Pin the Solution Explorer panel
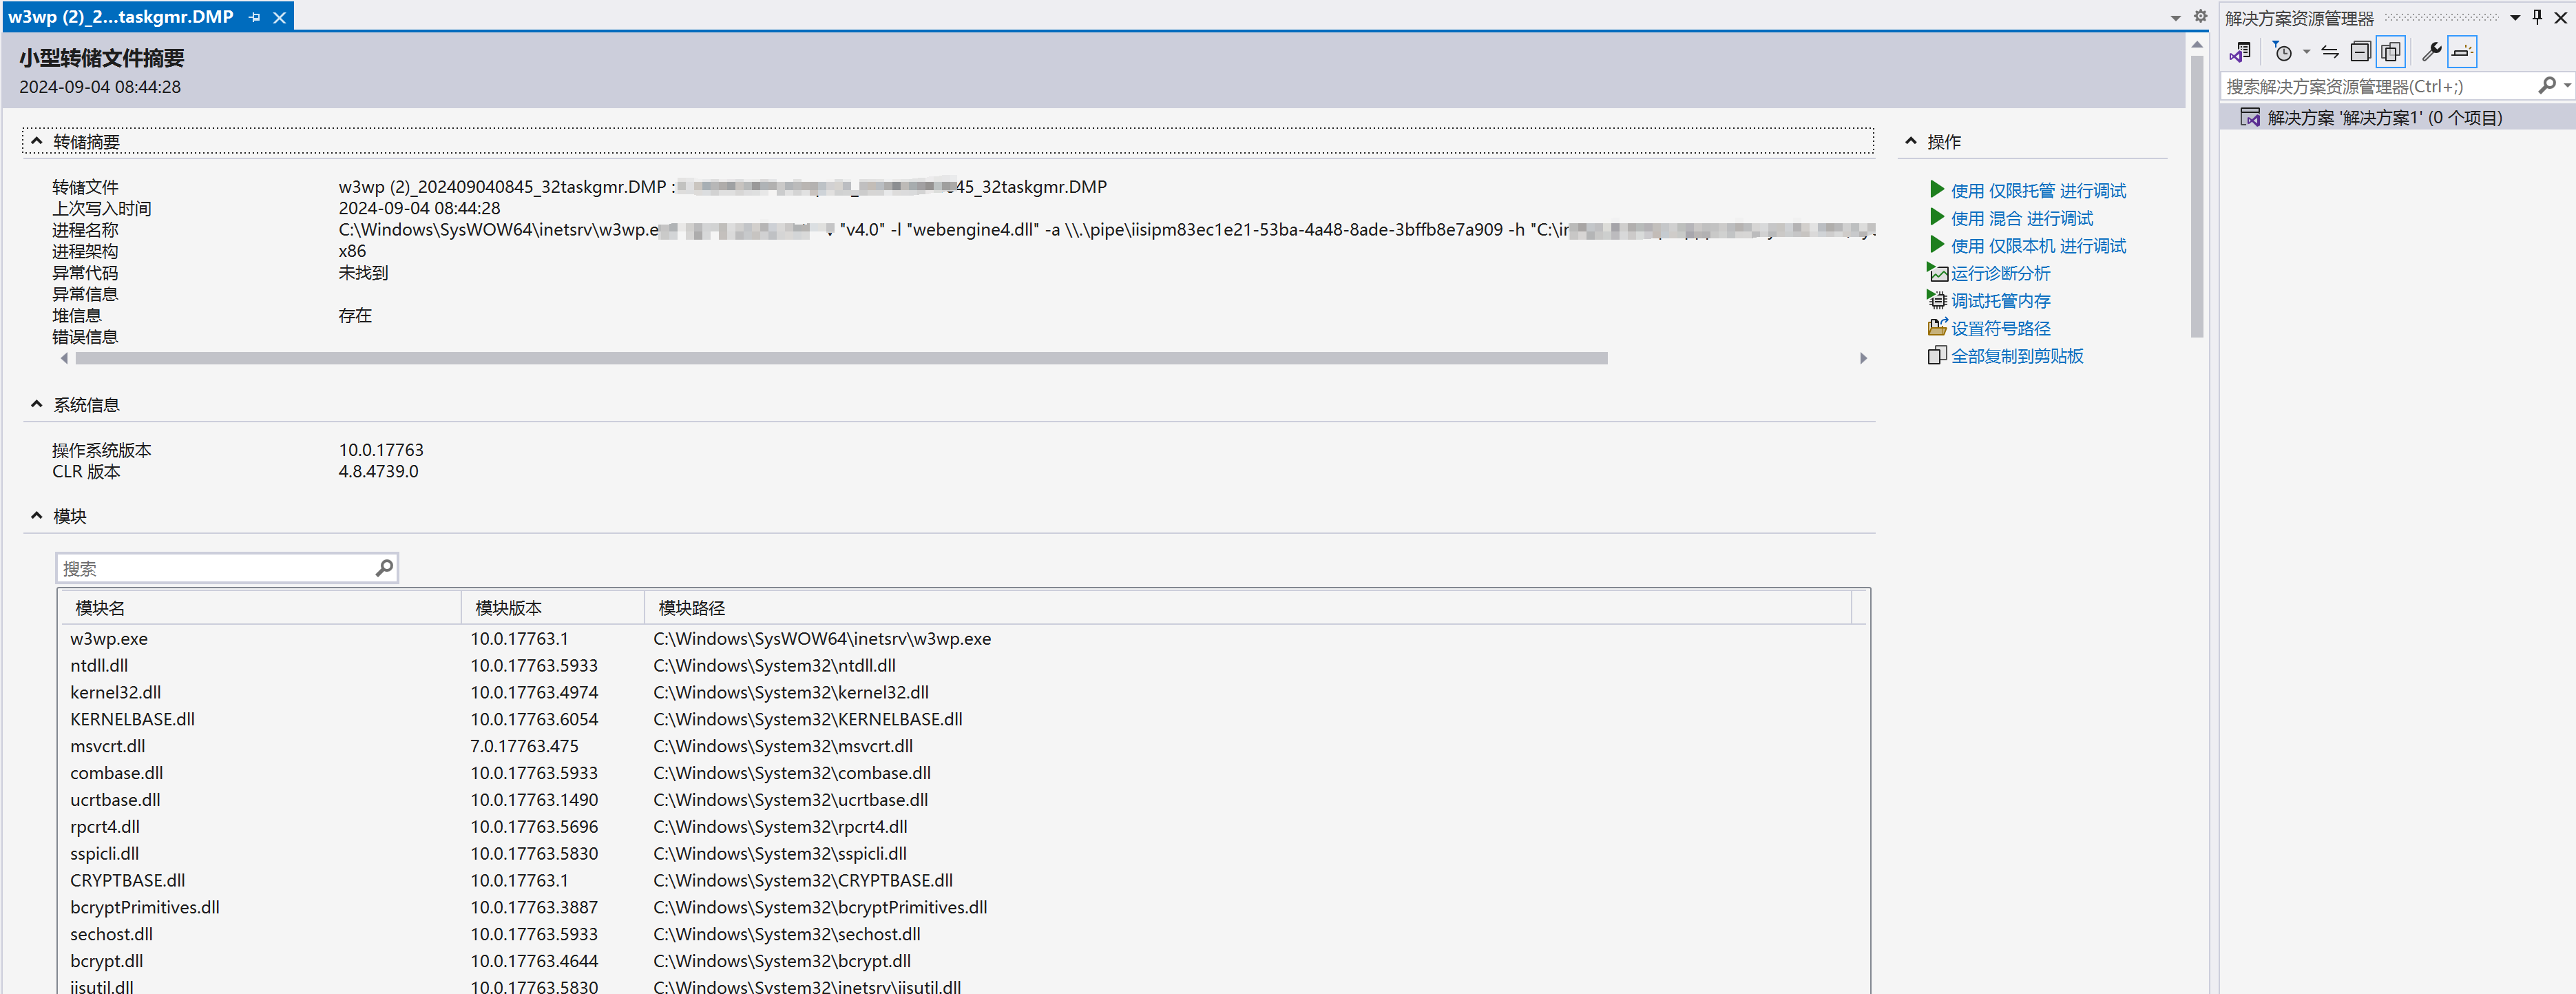Viewport: 2576px width, 994px height. click(2537, 17)
